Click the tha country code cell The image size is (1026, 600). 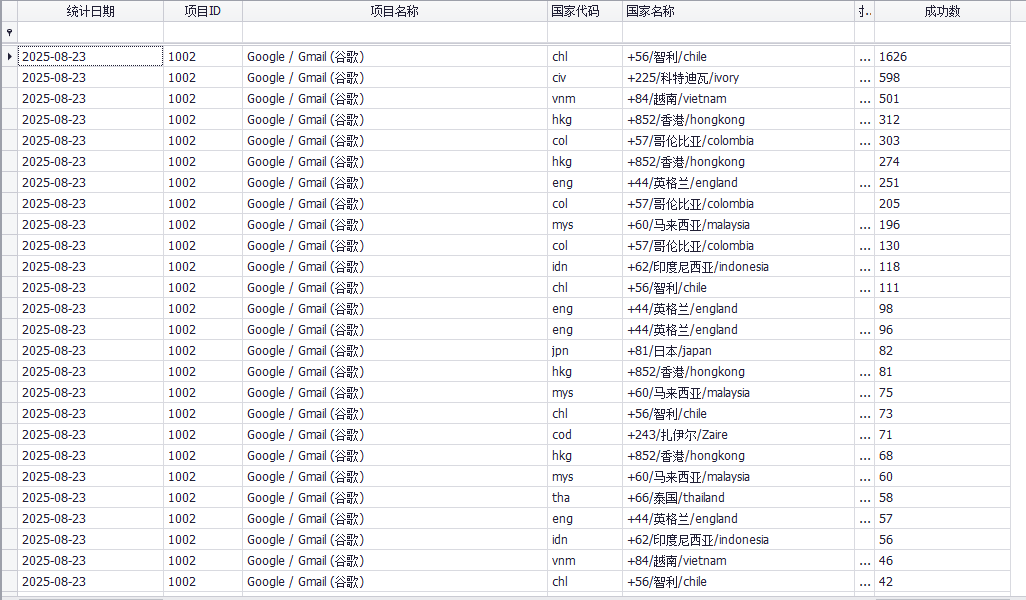585,497
